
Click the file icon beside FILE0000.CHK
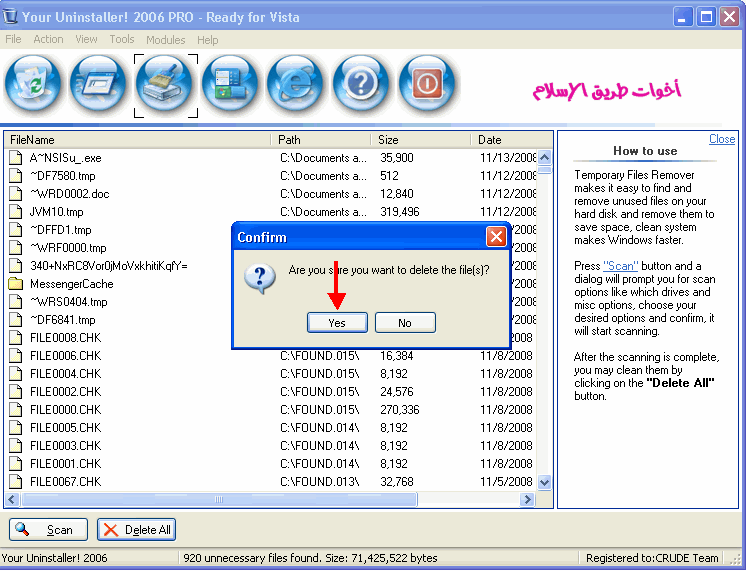(16, 410)
